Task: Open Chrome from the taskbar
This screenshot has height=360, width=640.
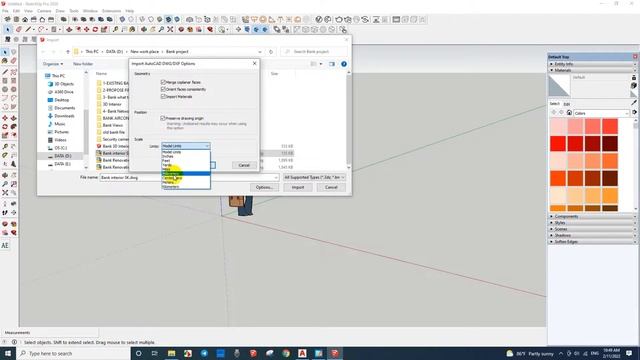Action: coord(286,353)
